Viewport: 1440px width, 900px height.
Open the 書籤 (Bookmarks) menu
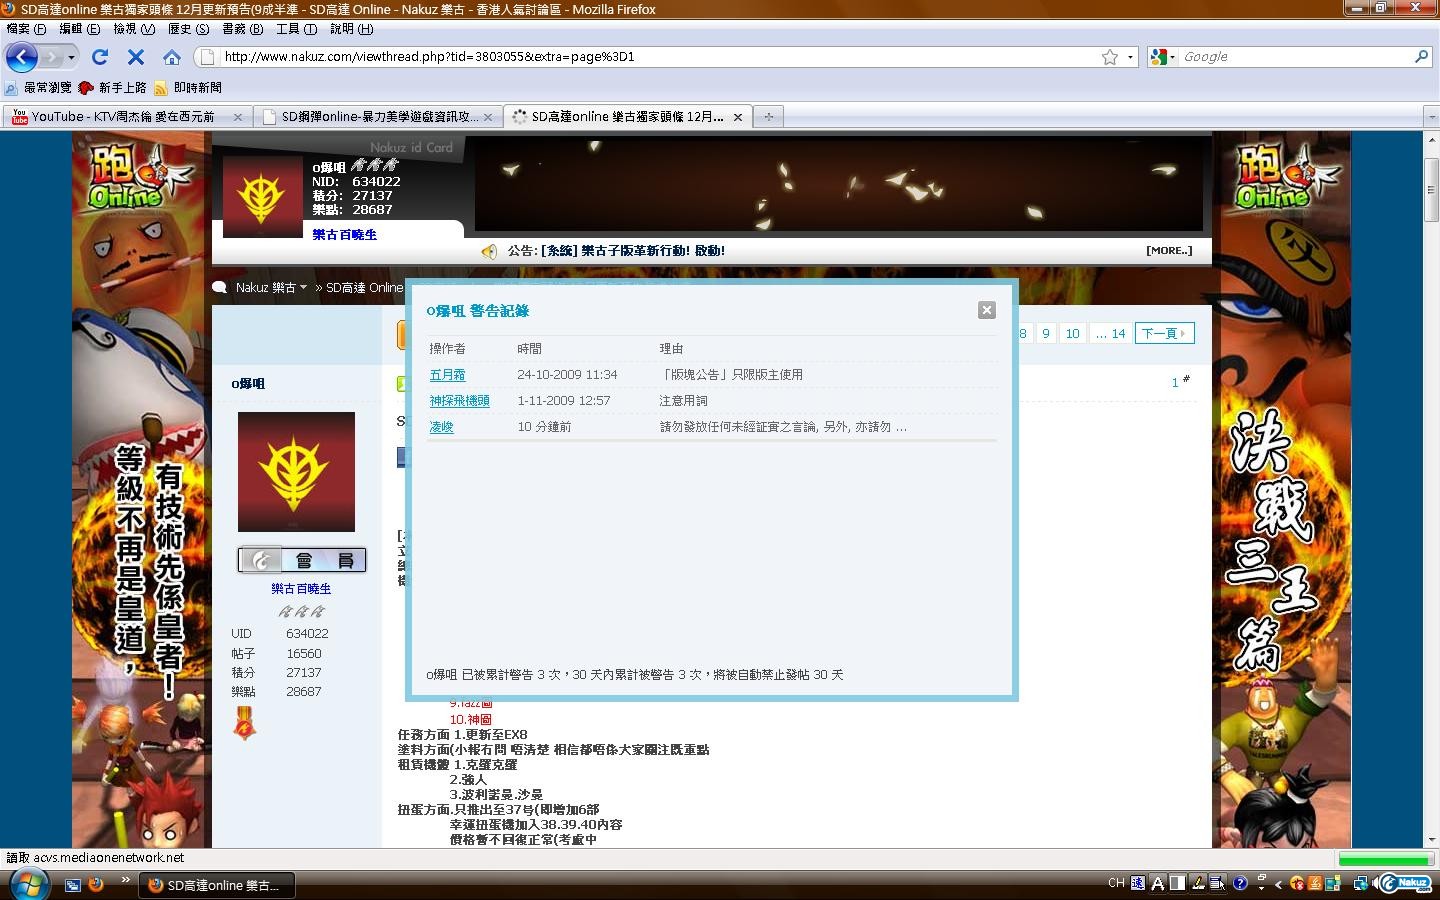point(242,29)
